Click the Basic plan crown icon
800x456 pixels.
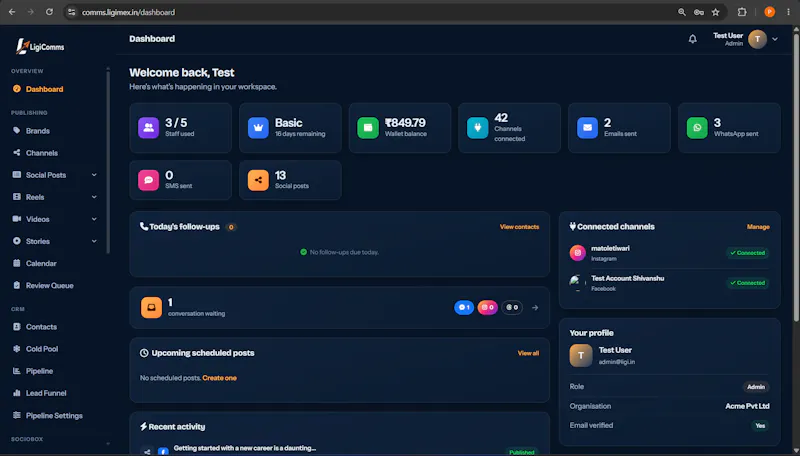258,128
